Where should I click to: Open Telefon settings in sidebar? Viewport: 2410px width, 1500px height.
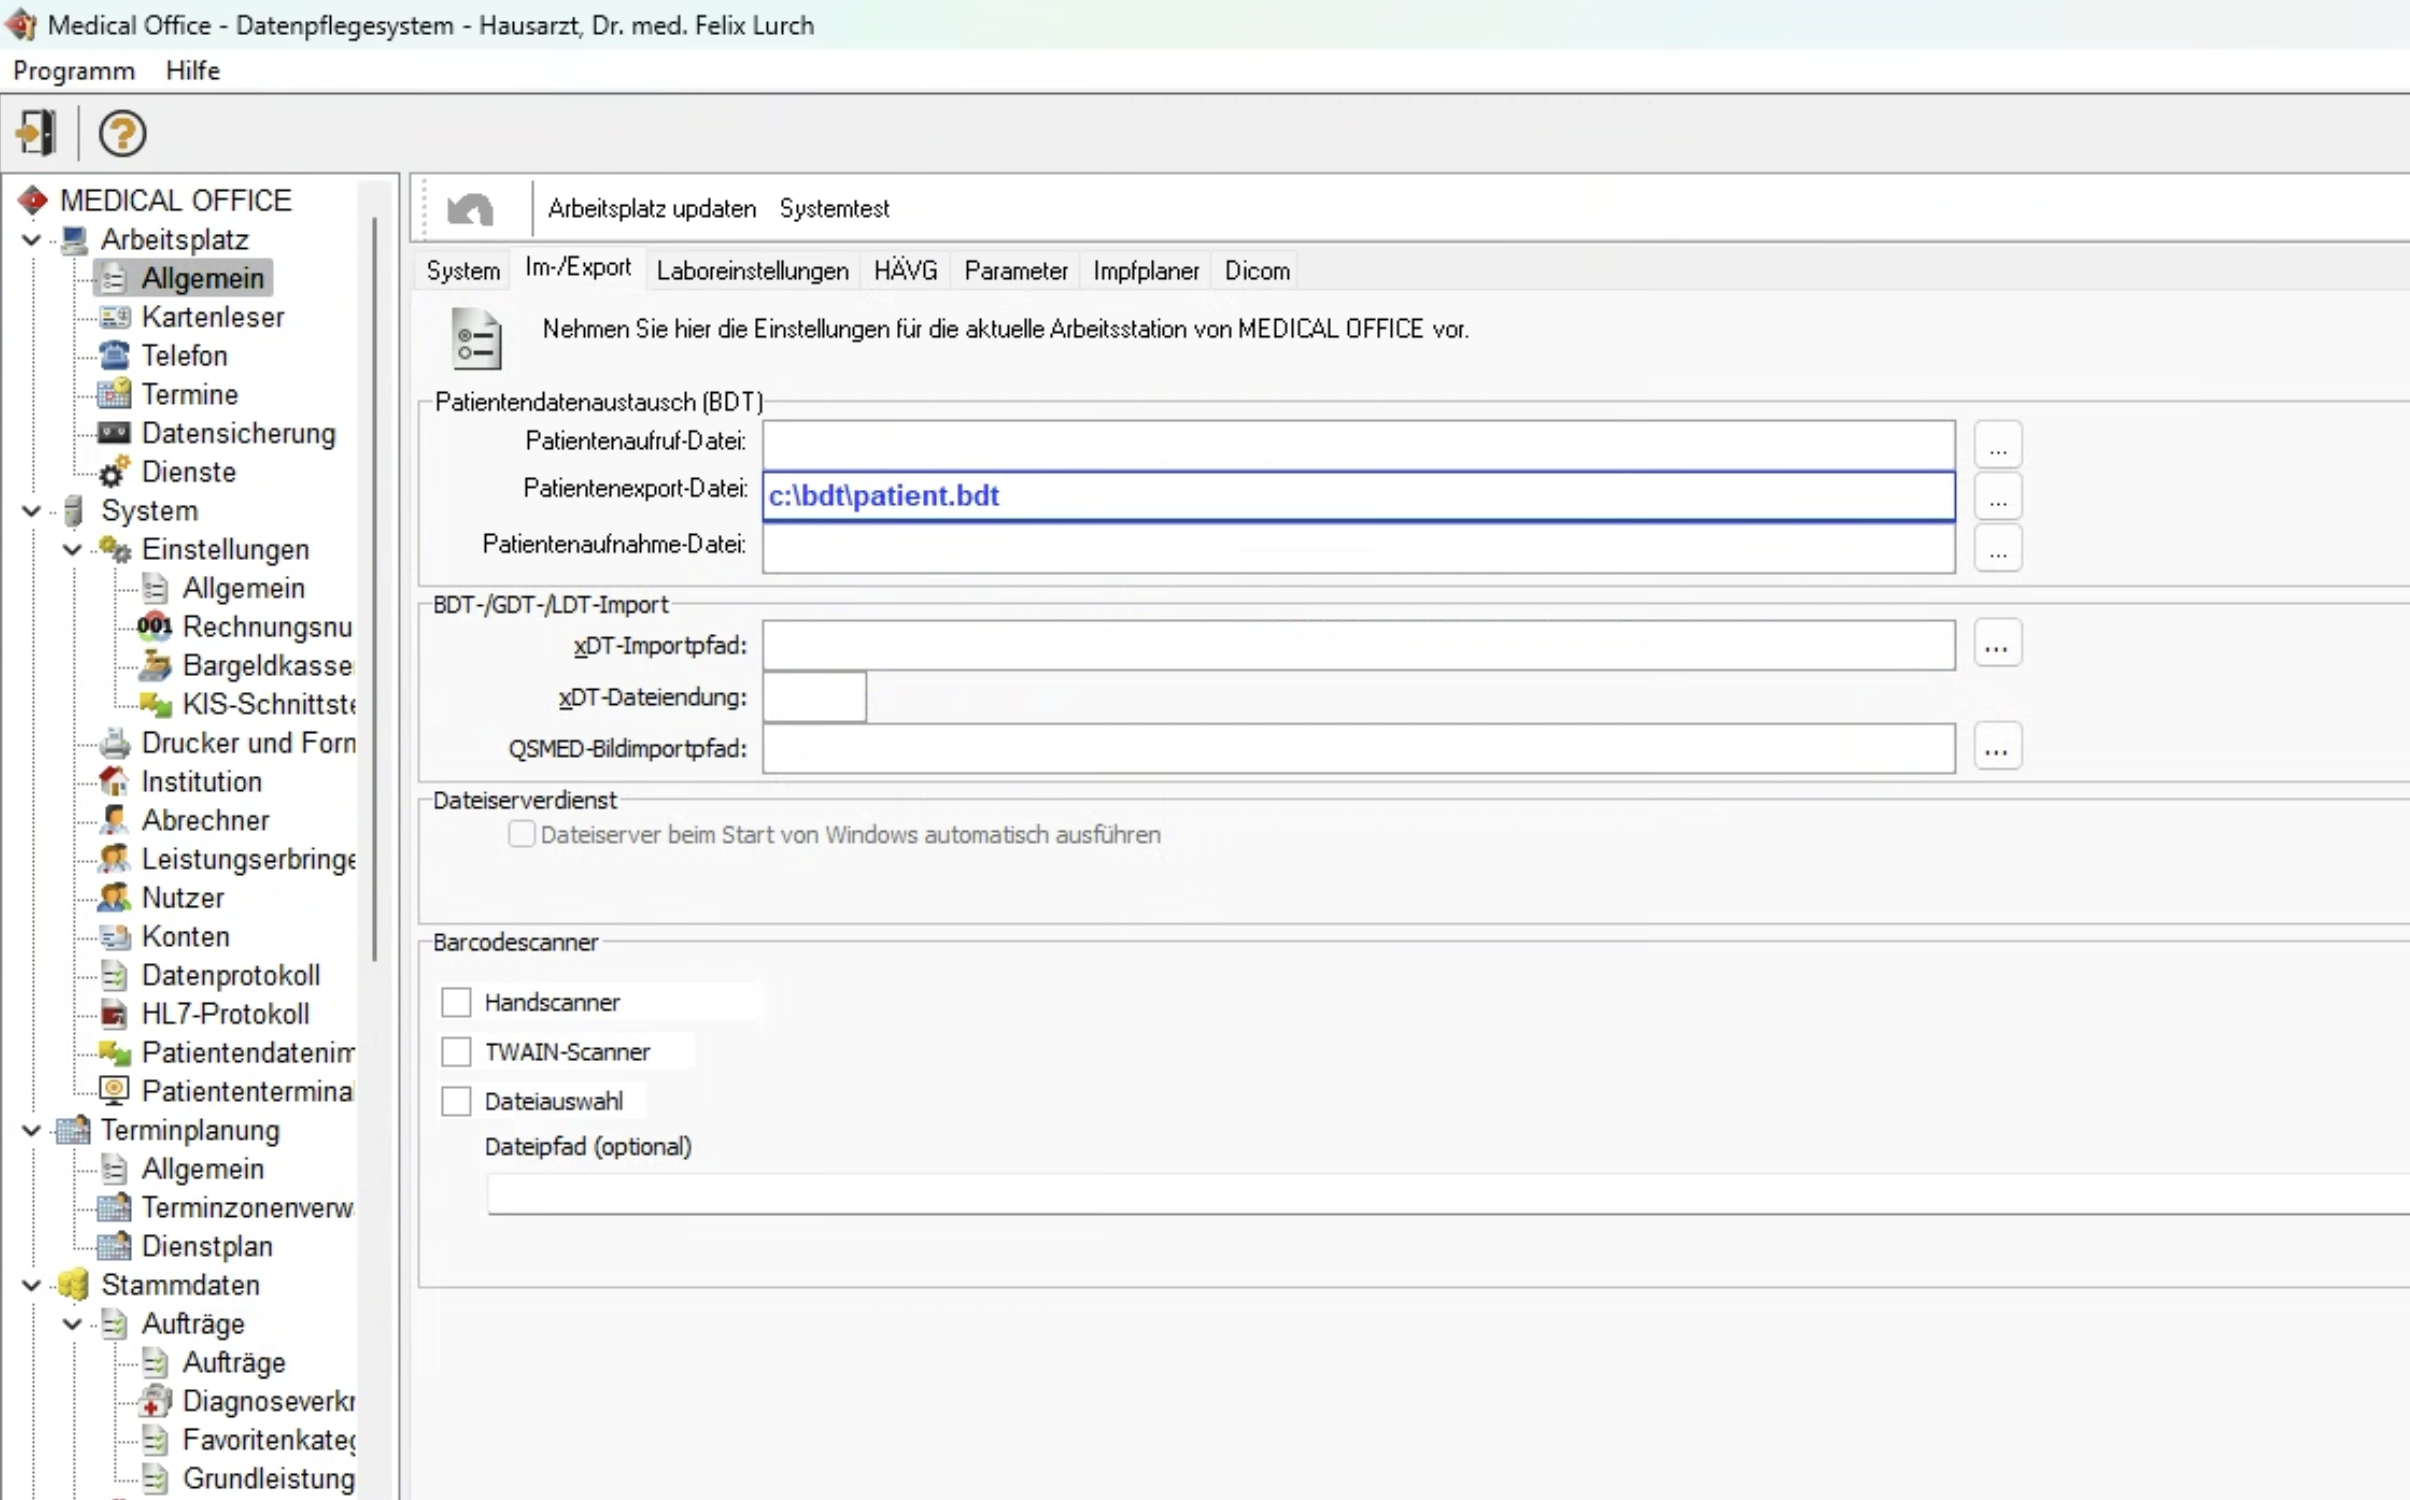click(x=184, y=356)
